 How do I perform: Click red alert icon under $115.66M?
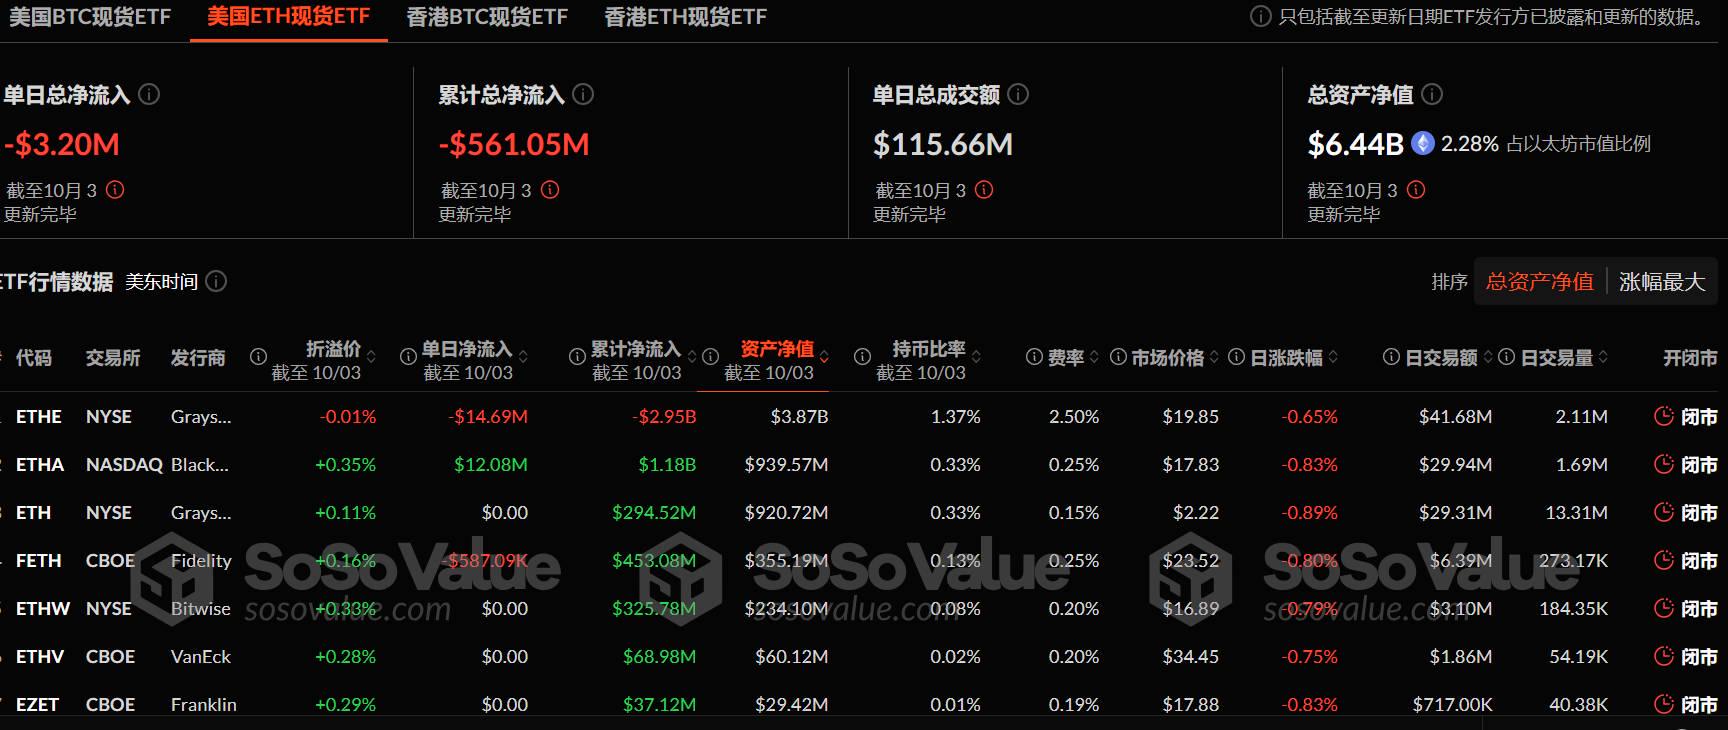point(984,190)
